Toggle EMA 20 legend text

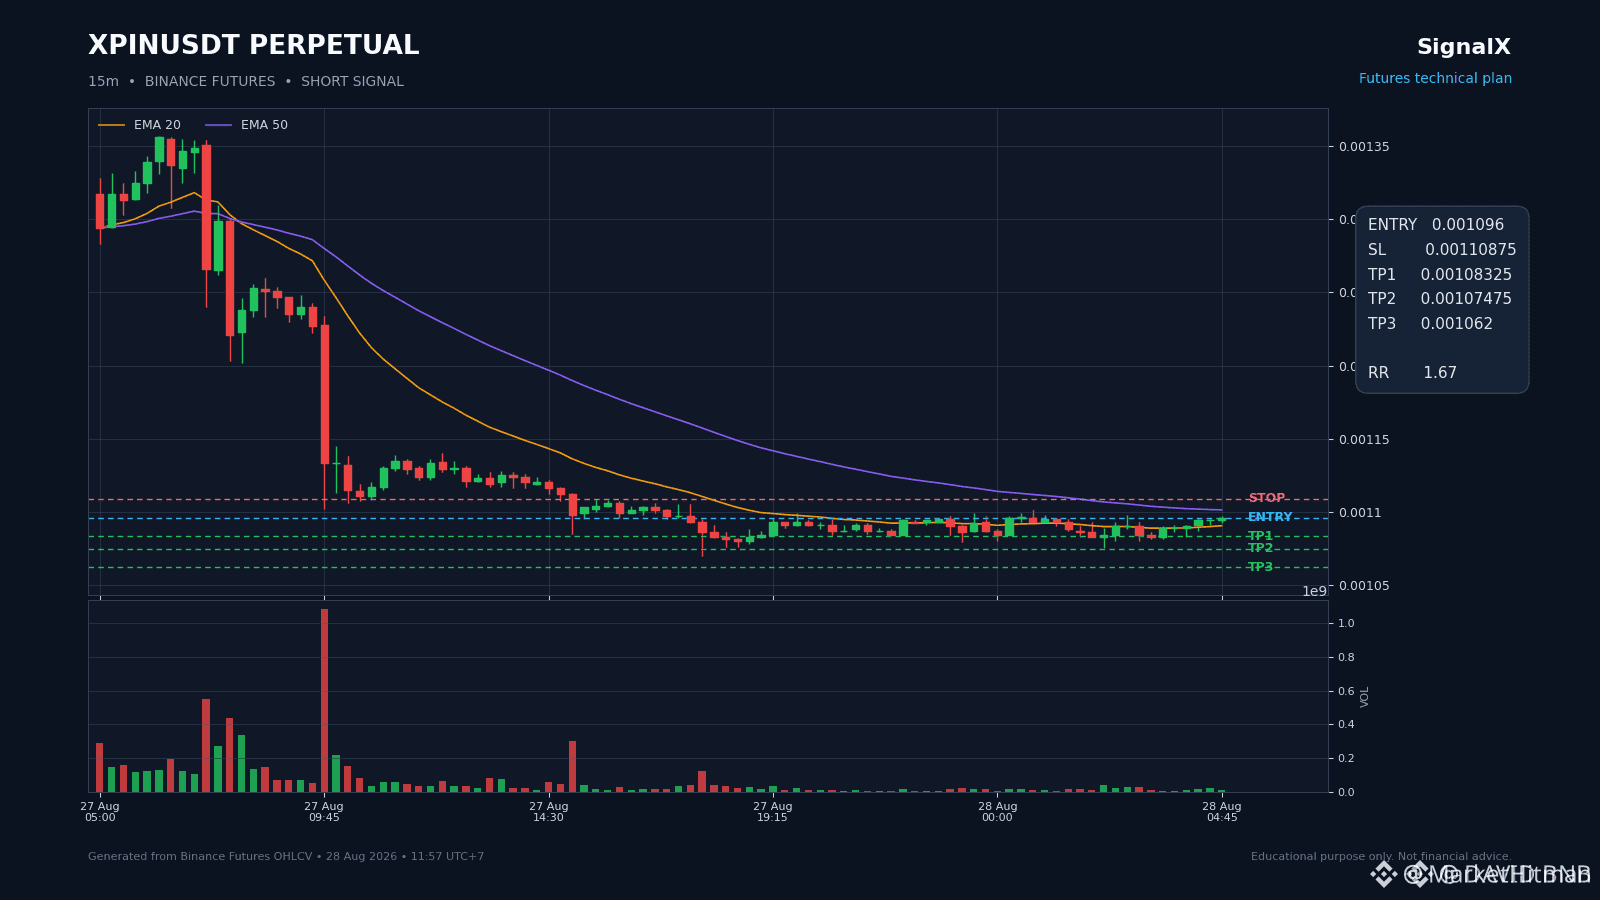[157, 125]
